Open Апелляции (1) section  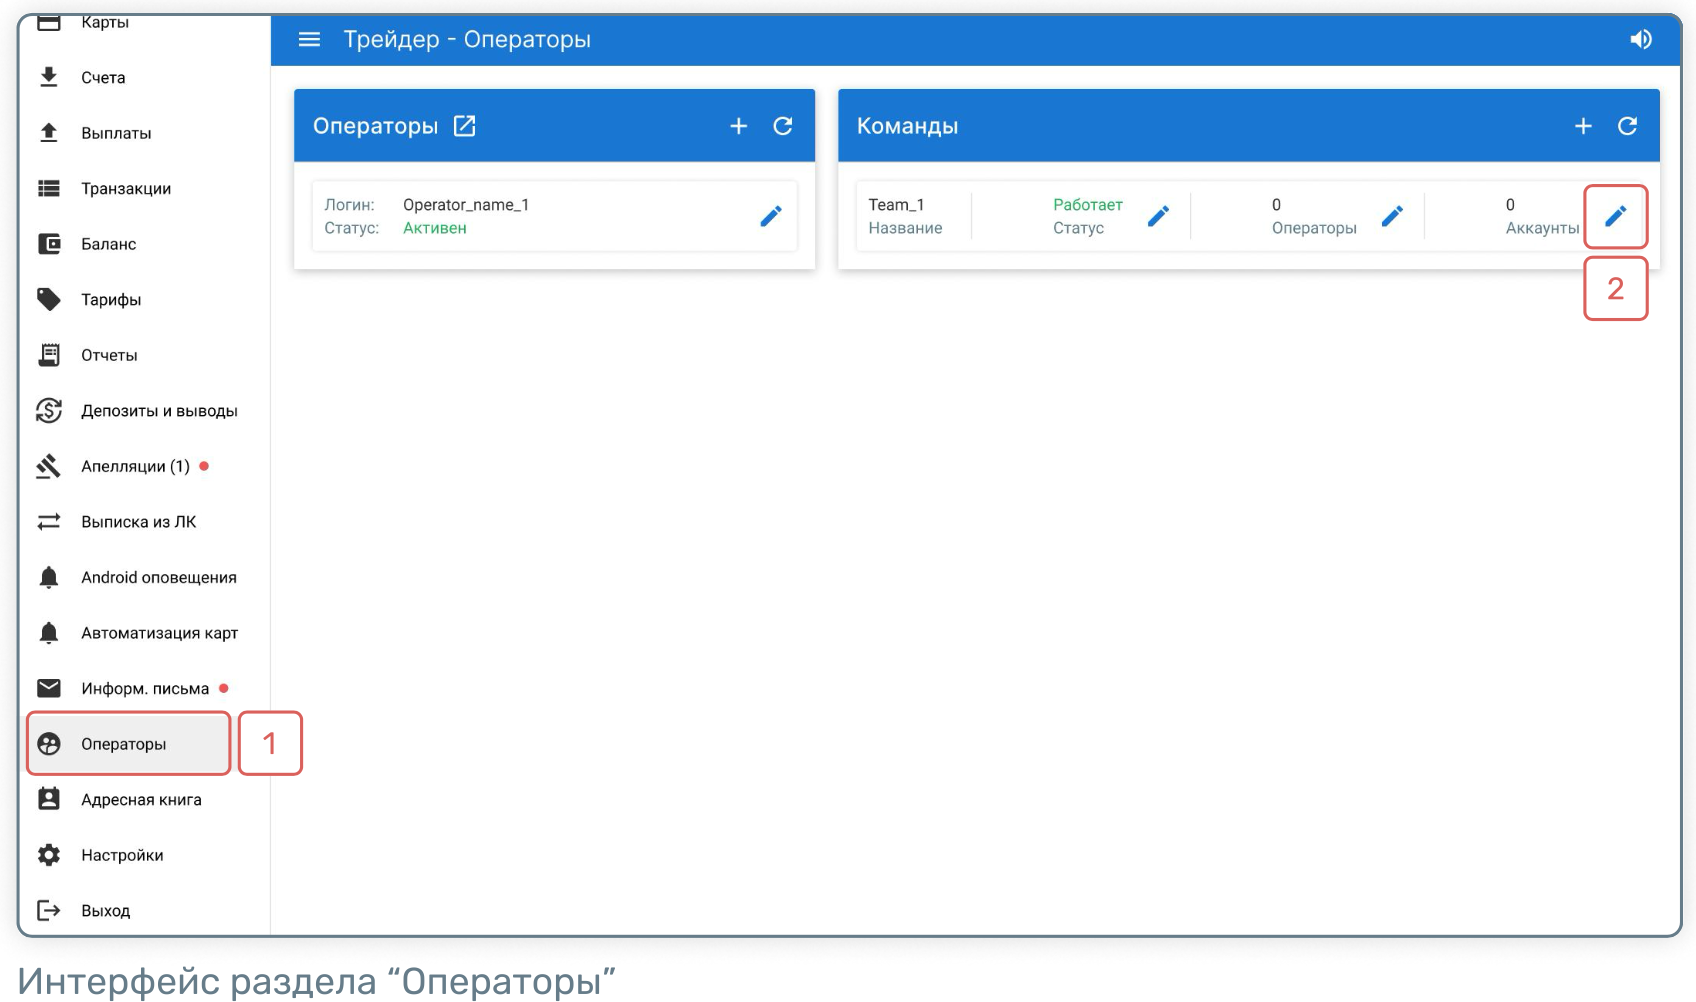(x=135, y=466)
